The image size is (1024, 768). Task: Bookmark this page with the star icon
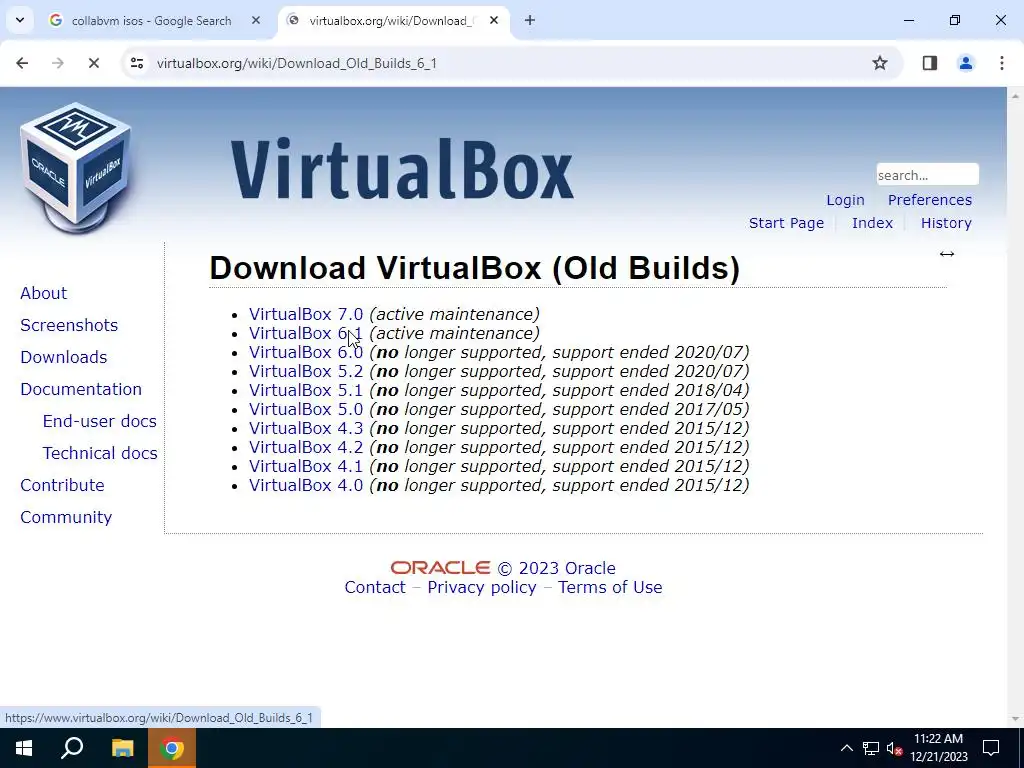(x=880, y=63)
